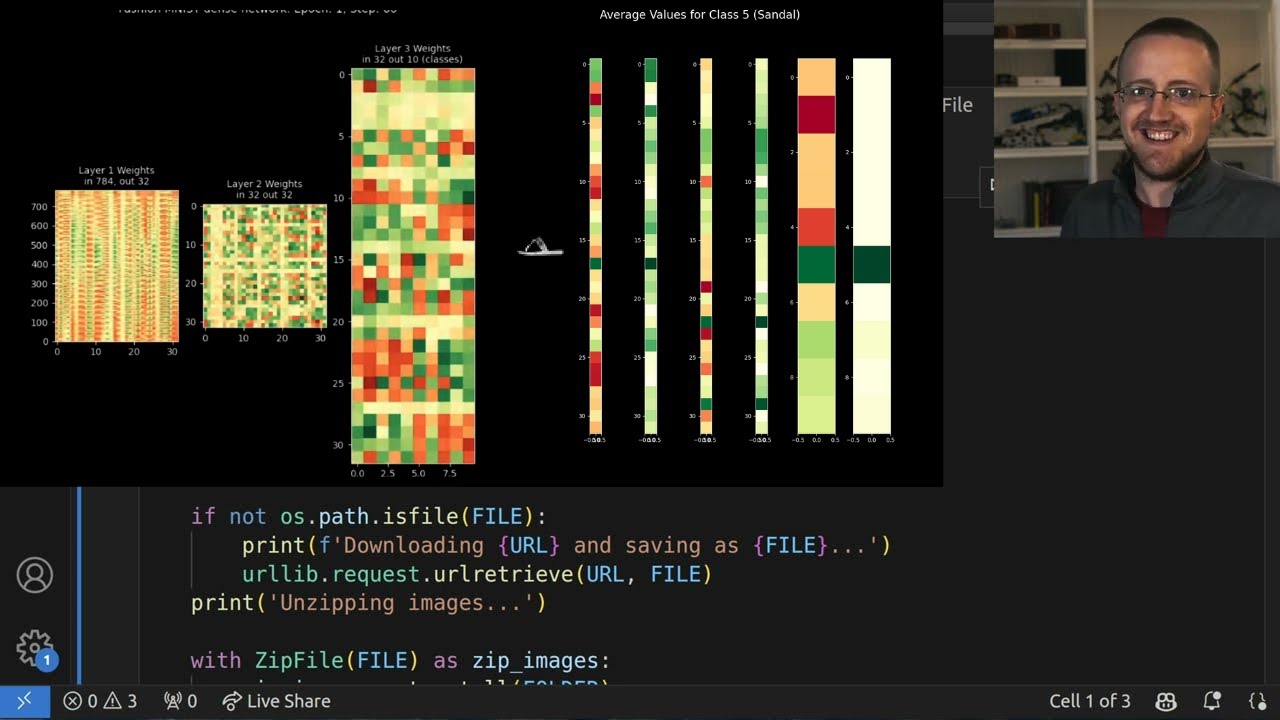Select the File menu label
1280x720 pixels.
958,104
